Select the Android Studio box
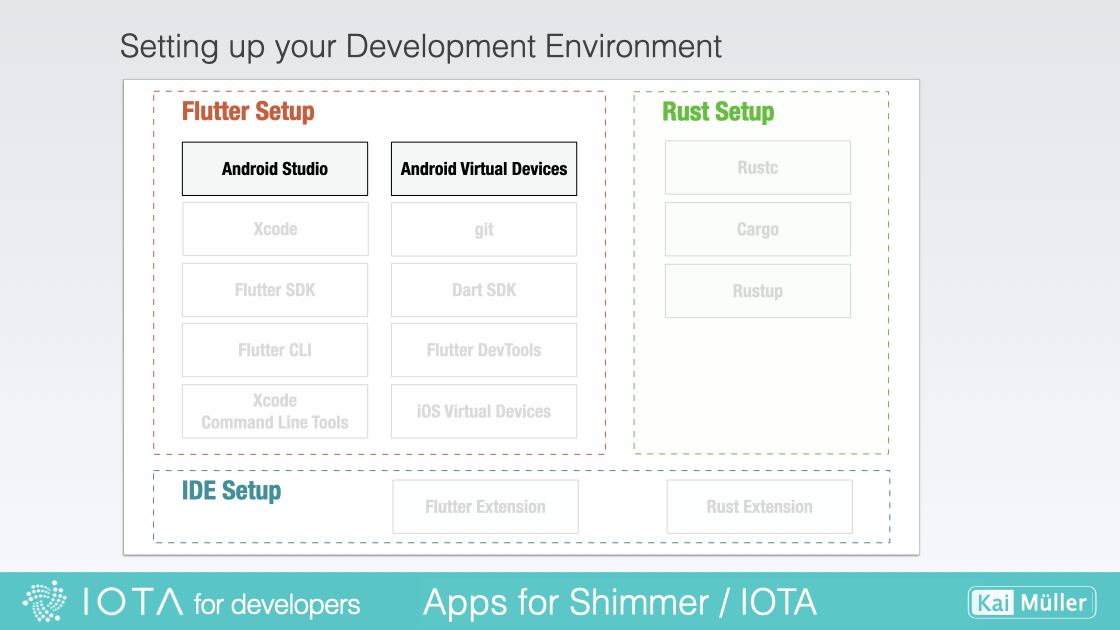Image resolution: width=1120 pixels, height=630 pixels. pyautogui.click(x=275, y=169)
